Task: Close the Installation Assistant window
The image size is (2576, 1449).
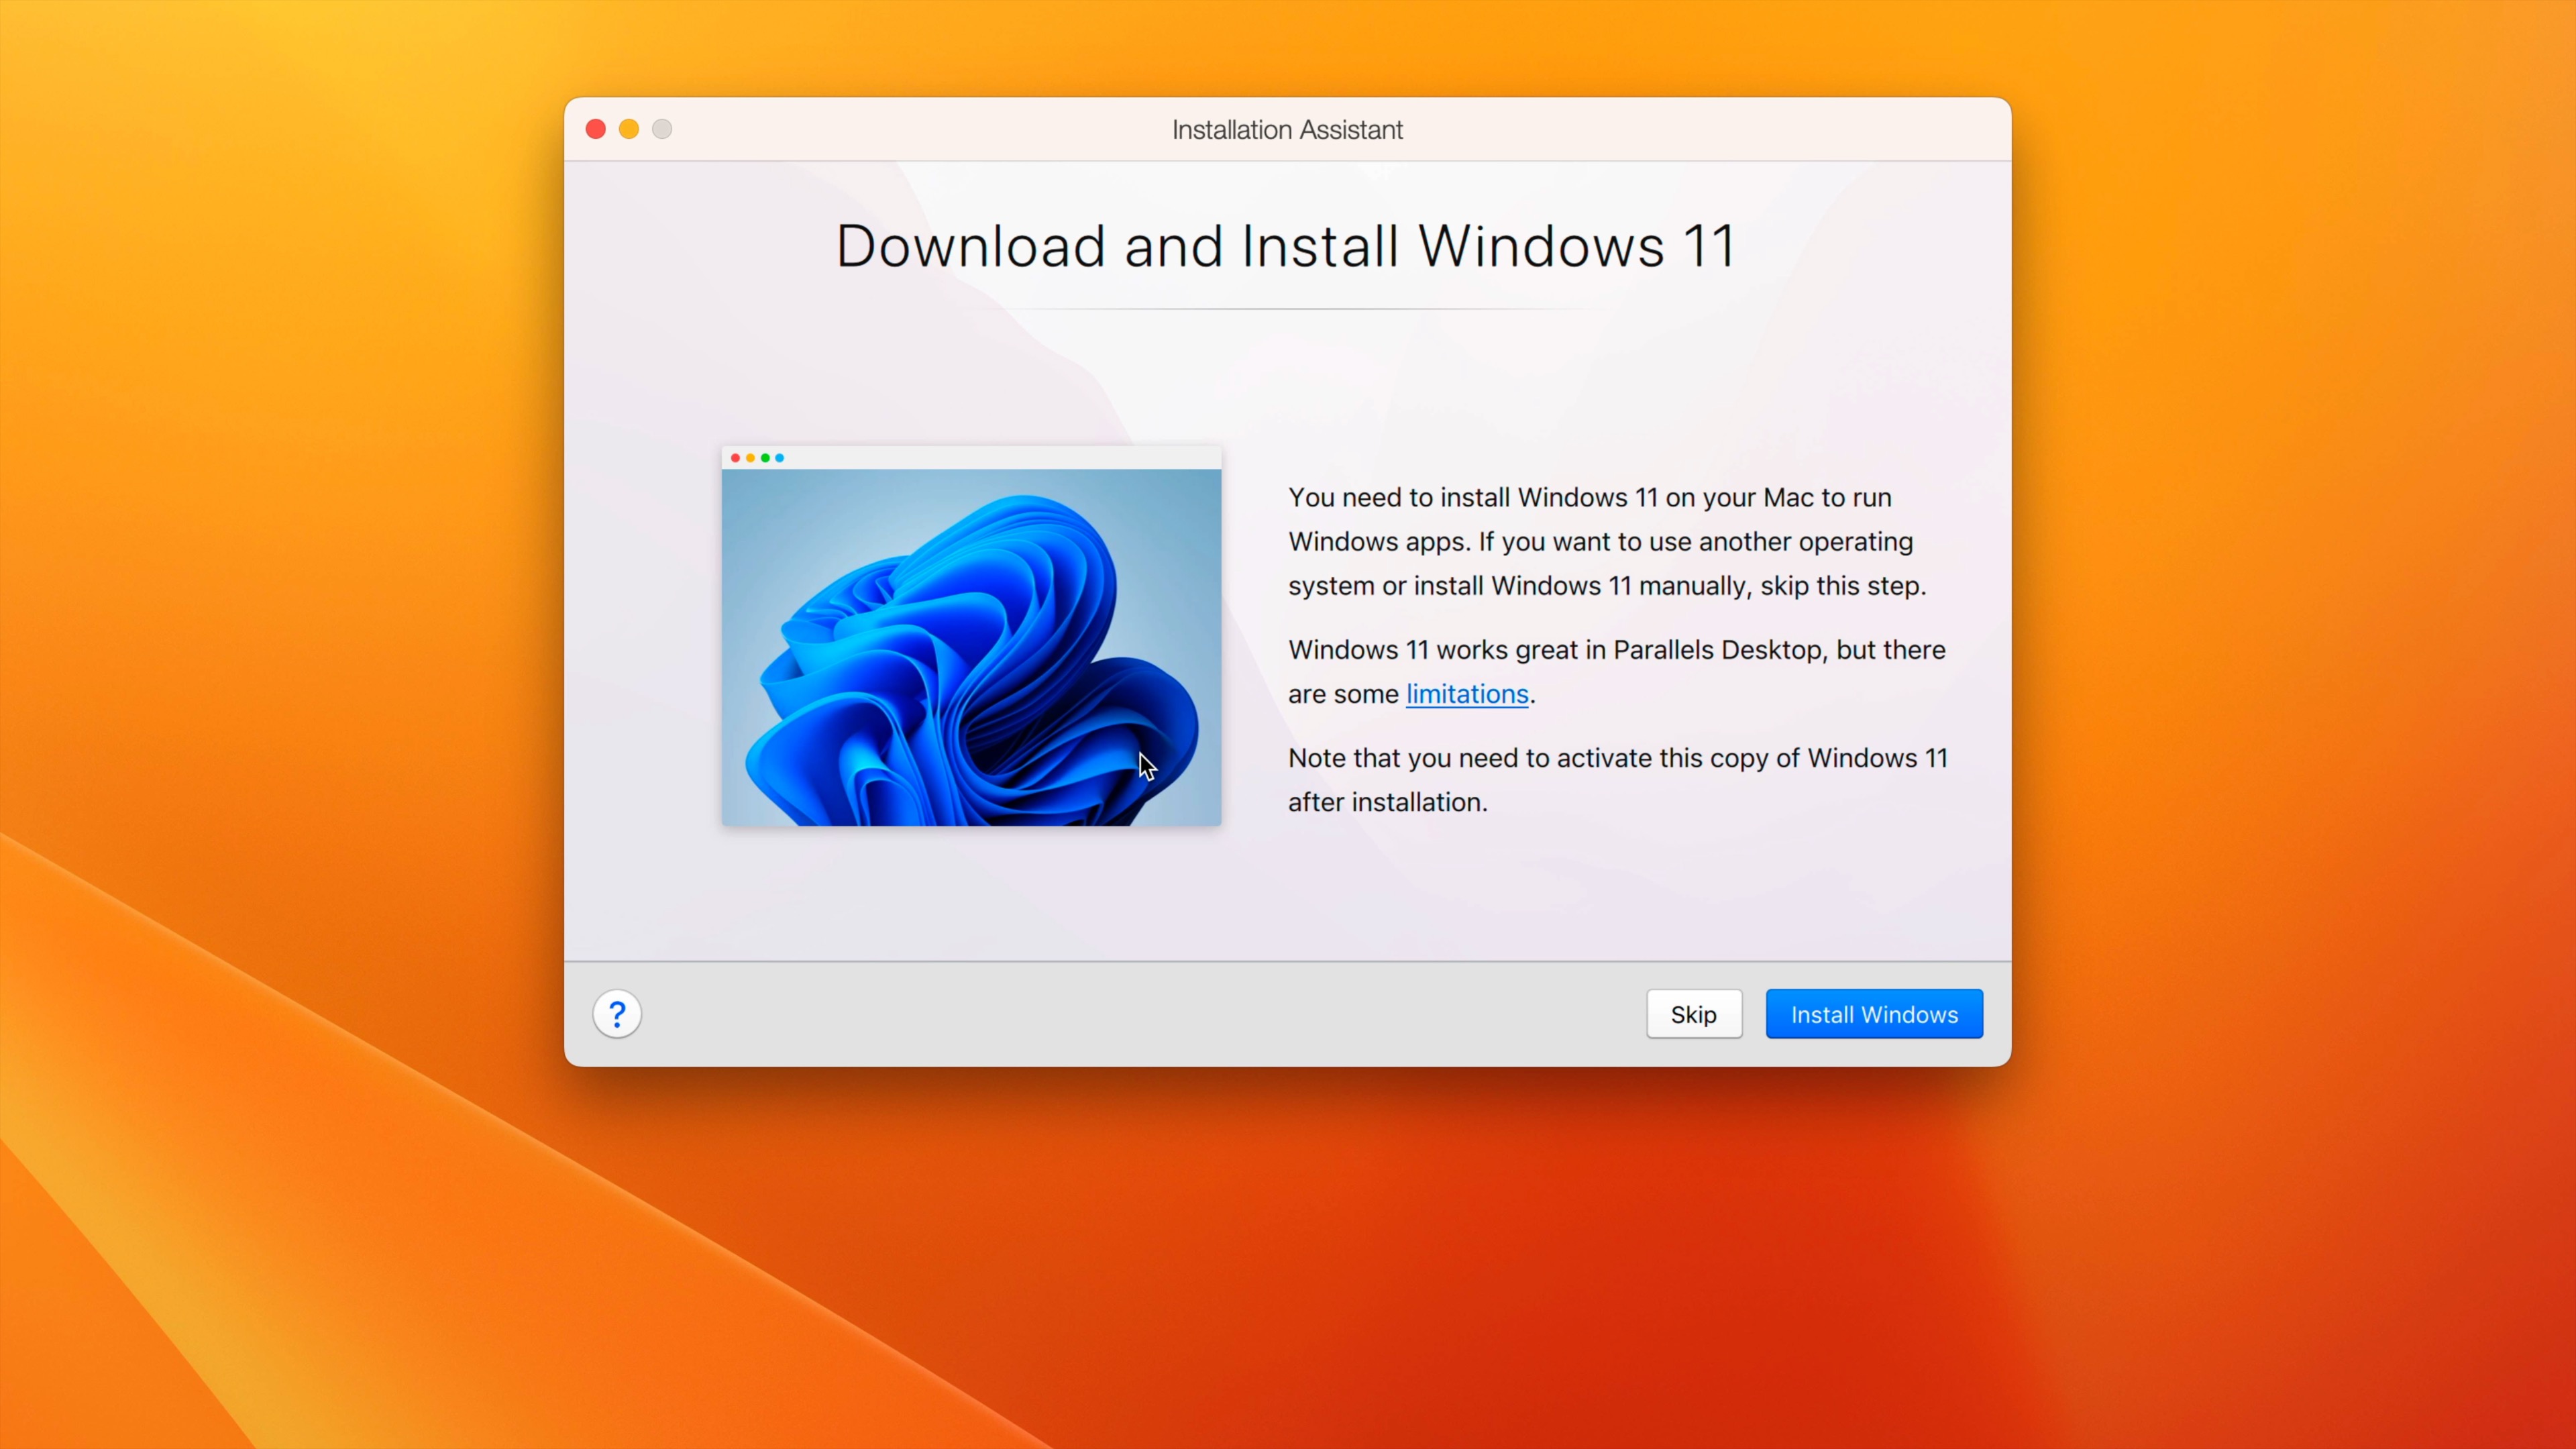Action: [596, 129]
